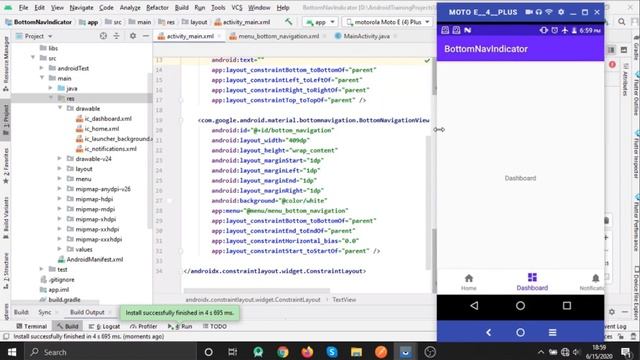Click the collapse all icon in Project panel
Screen dimensions: 640x360
pos(116,36)
